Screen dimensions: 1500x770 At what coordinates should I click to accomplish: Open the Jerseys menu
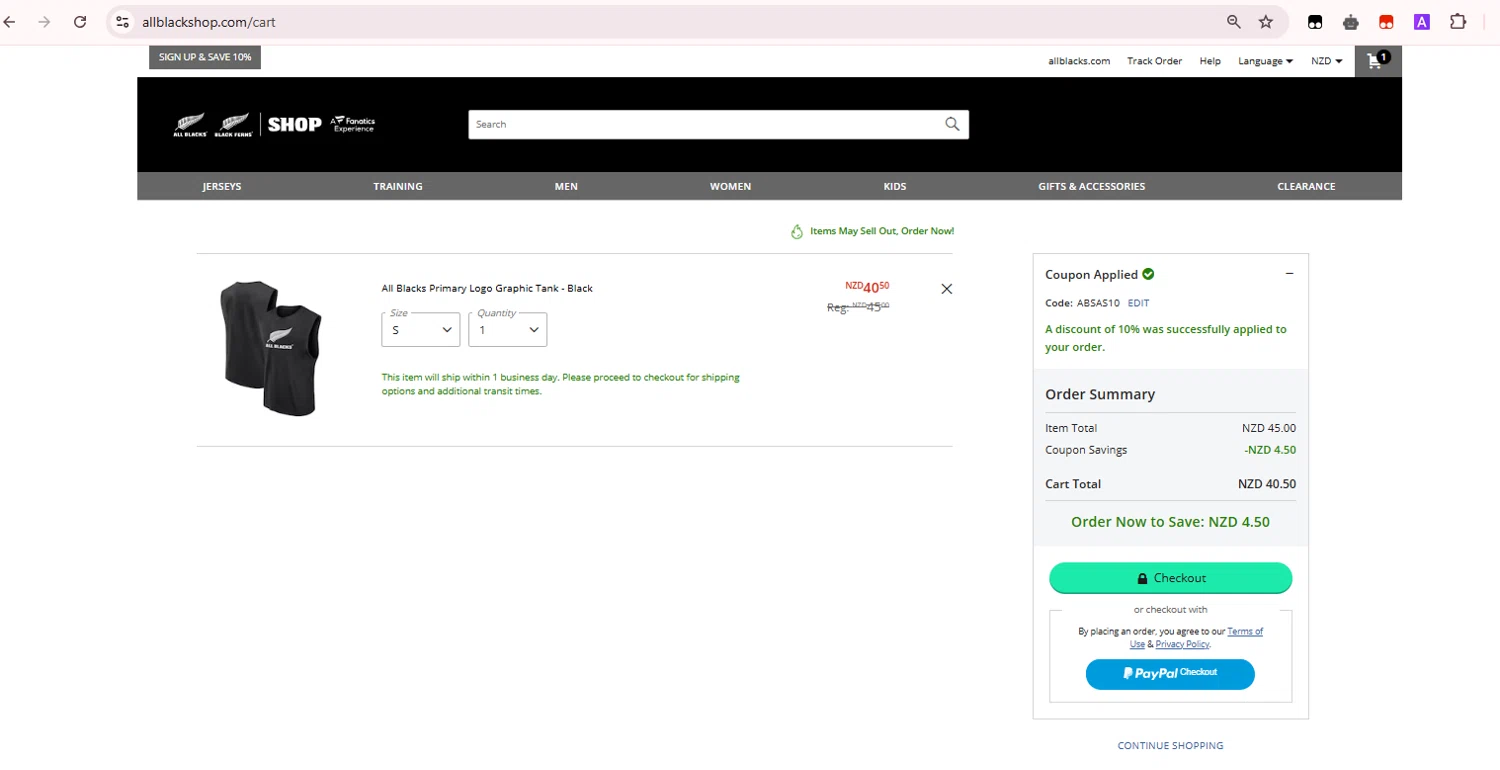222,186
